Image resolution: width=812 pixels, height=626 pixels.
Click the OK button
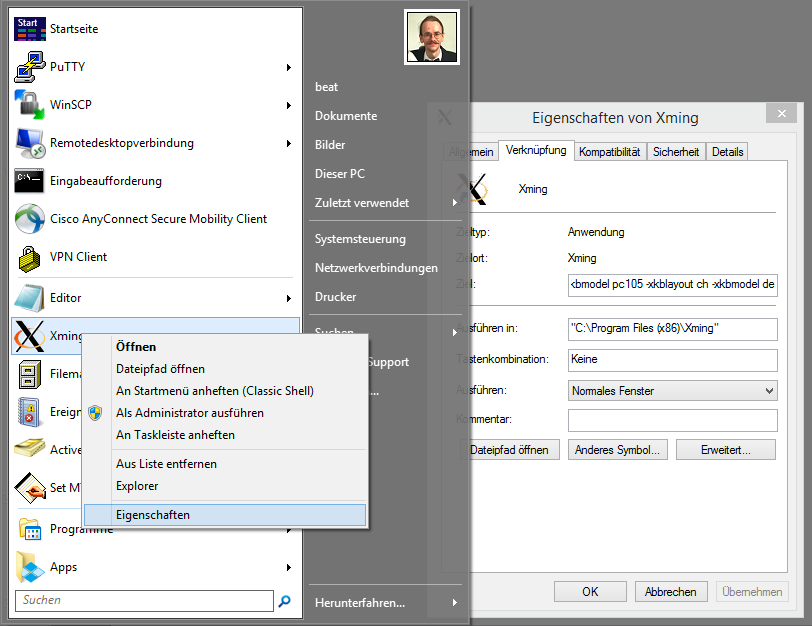[x=590, y=592]
